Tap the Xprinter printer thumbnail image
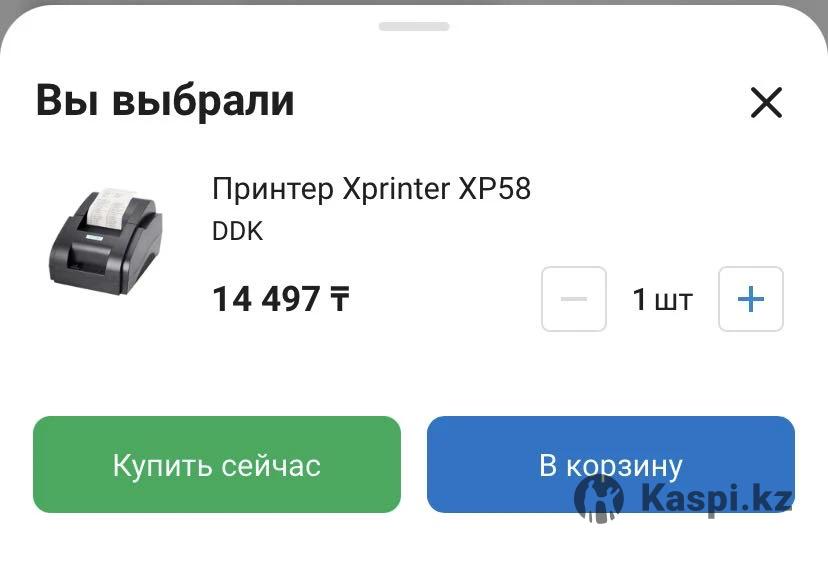The width and height of the screenshot is (828, 563). (x=106, y=242)
